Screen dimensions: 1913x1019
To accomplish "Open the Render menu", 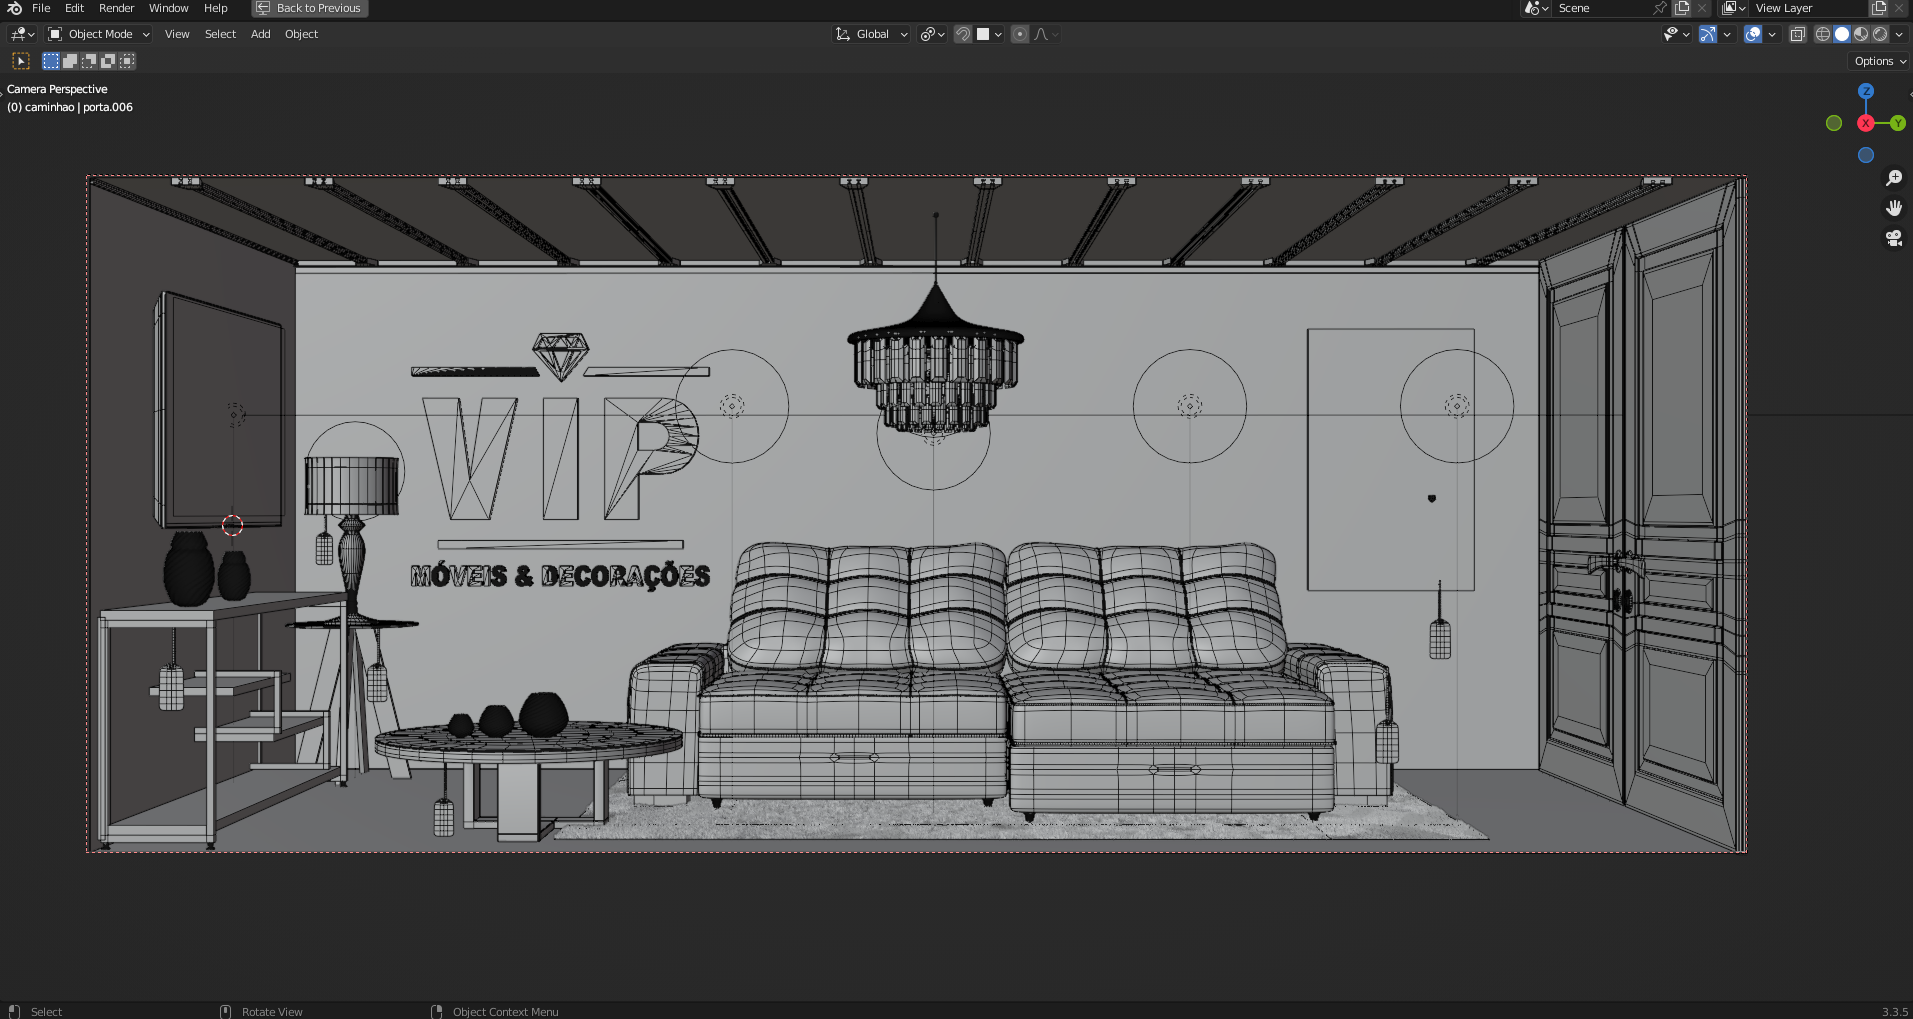I will point(116,8).
